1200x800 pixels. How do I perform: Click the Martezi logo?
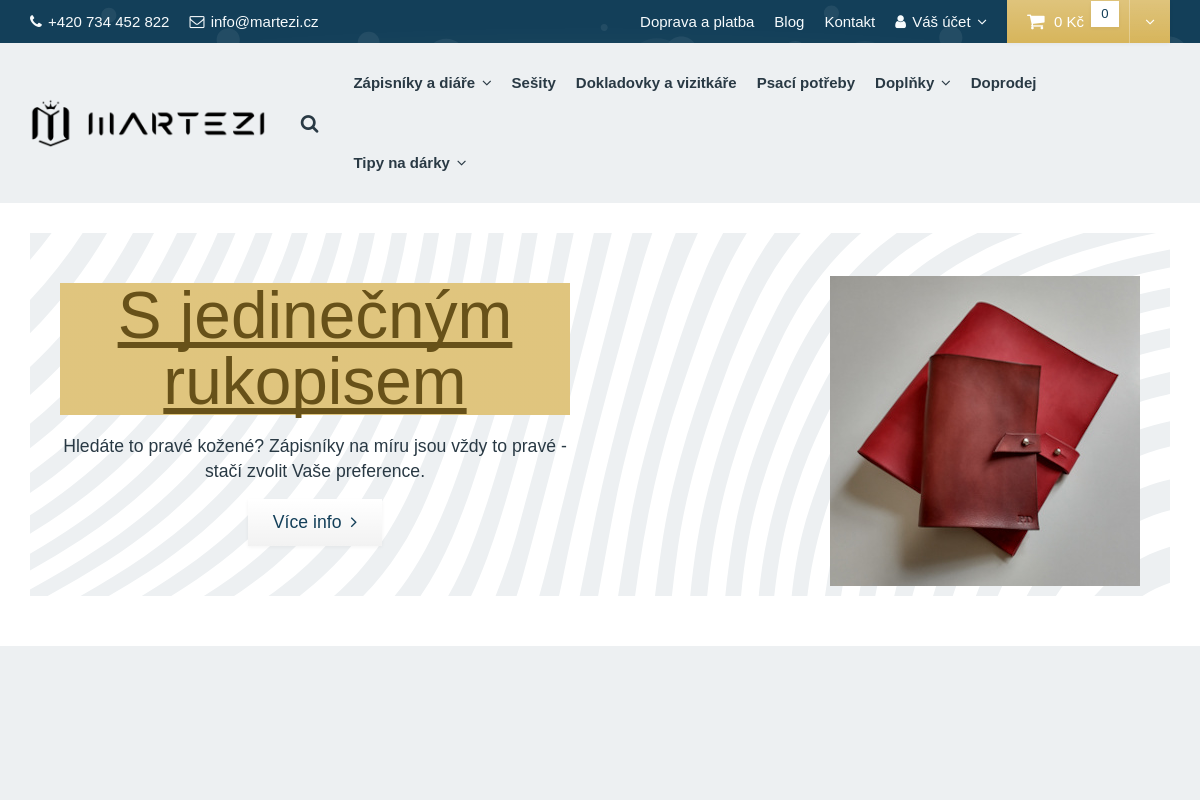(x=148, y=123)
